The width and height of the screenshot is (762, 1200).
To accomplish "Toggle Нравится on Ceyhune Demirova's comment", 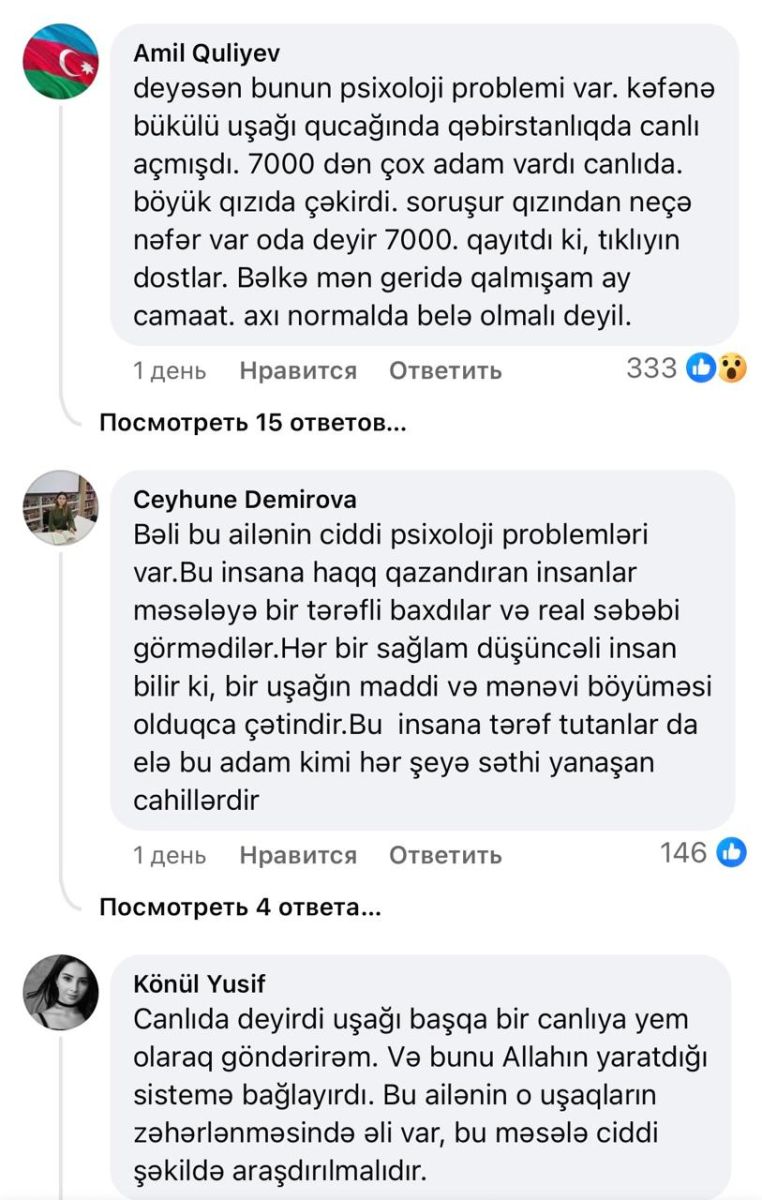I will point(298,855).
